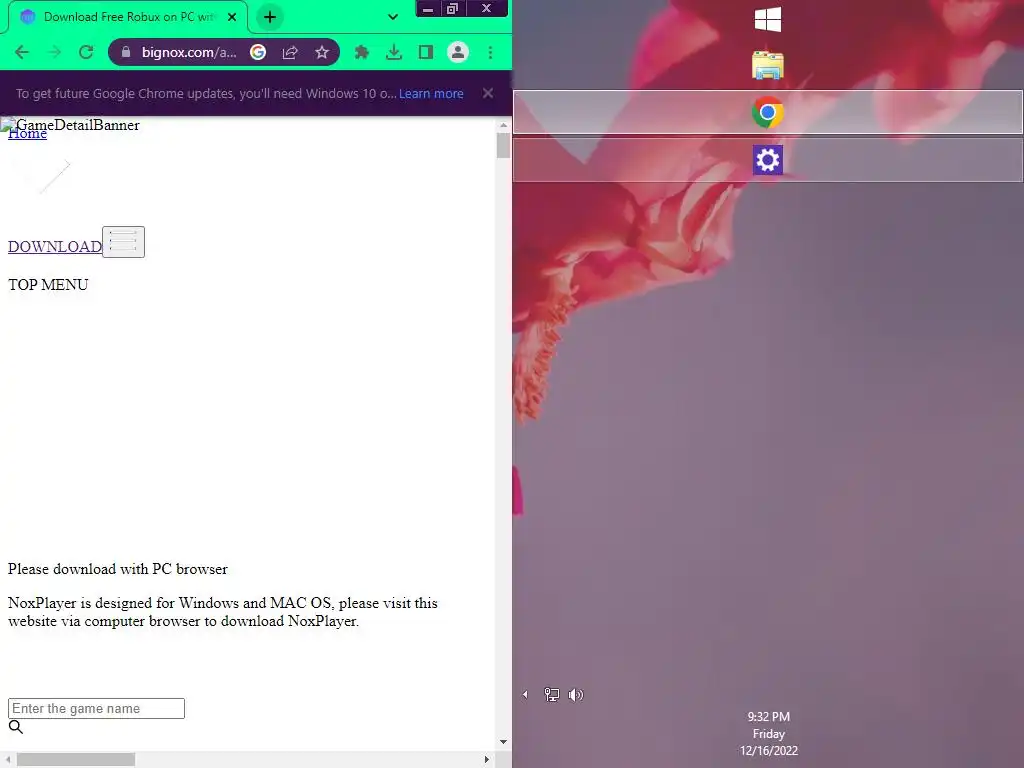Click the GameDetailBanner broken image
The image size is (1024, 768).
pos(71,125)
